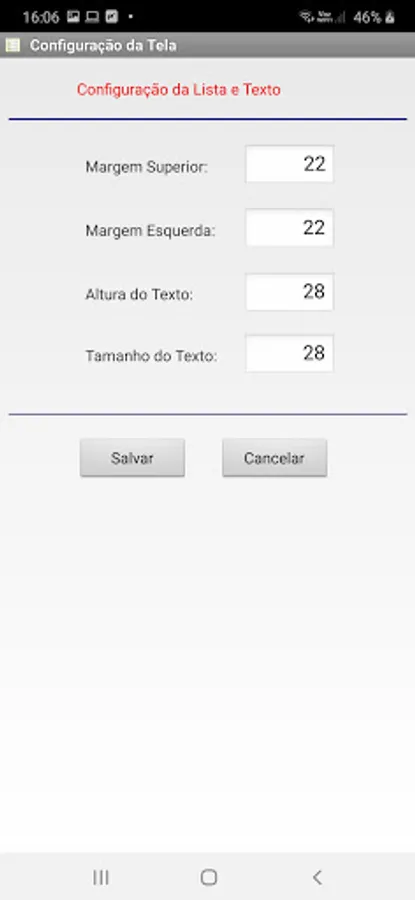Edit the Altura do Texto value
This screenshot has width=415, height=900.
click(x=289, y=292)
